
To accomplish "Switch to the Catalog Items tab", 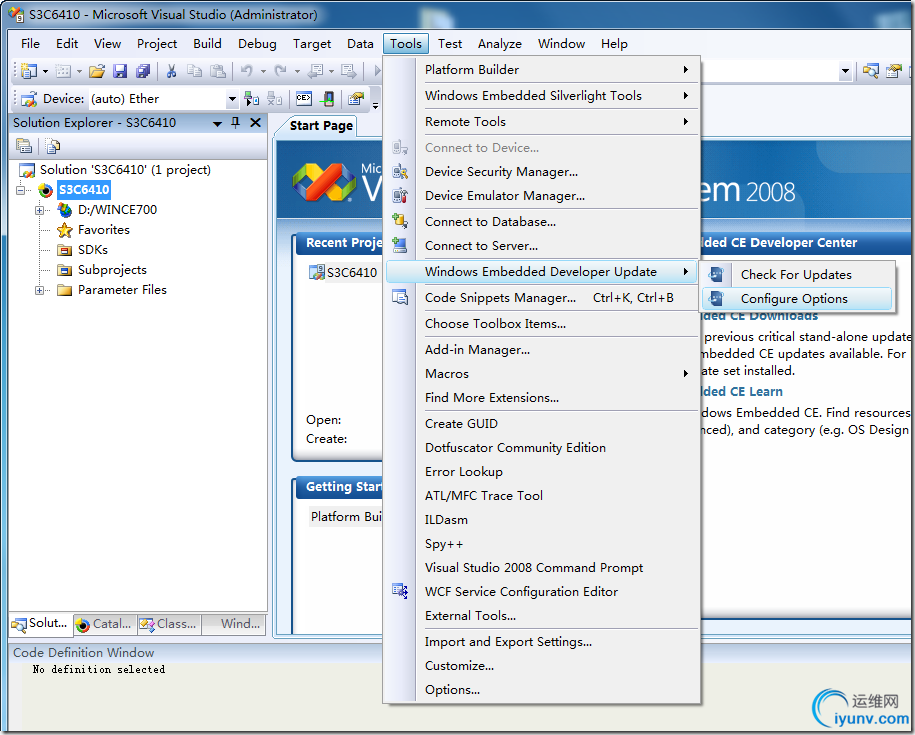I will tap(104, 624).
